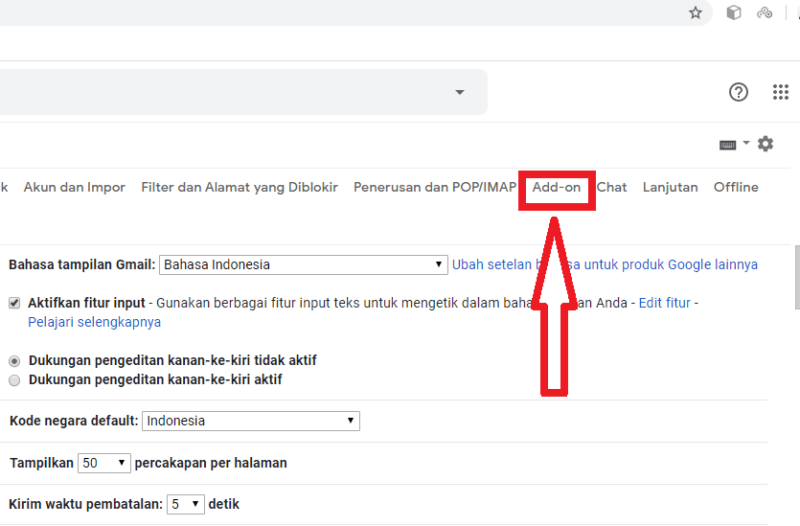Open the Gmail help question mark icon
800x526 pixels.
tap(738, 92)
